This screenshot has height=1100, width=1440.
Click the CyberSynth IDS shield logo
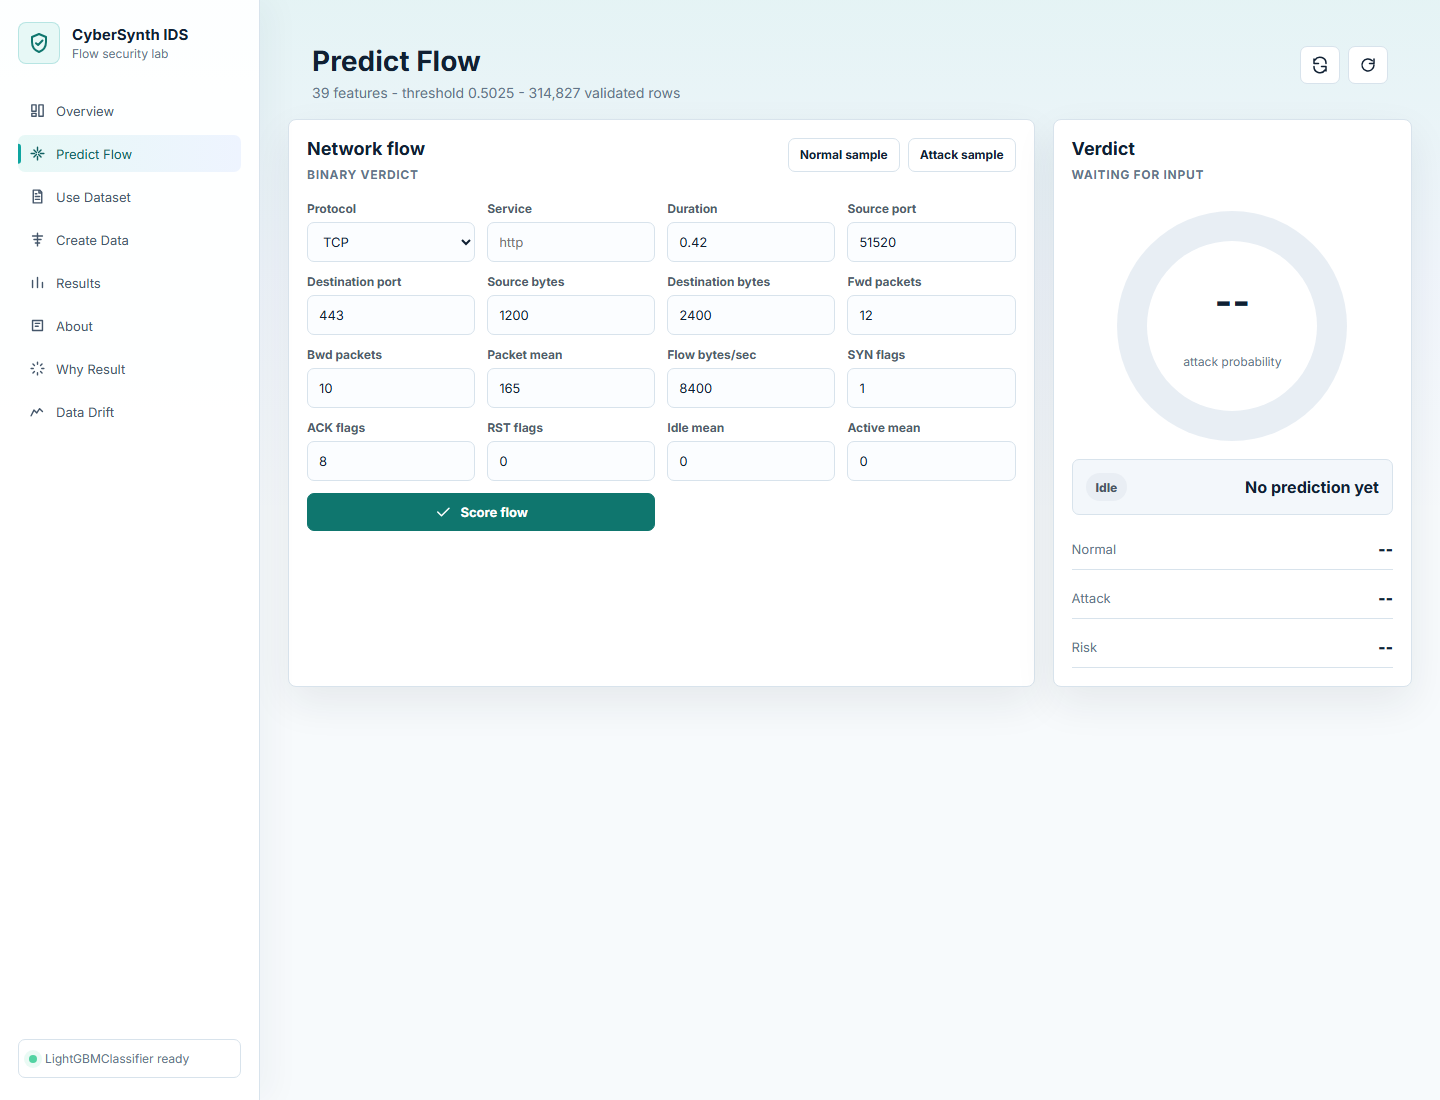(39, 43)
